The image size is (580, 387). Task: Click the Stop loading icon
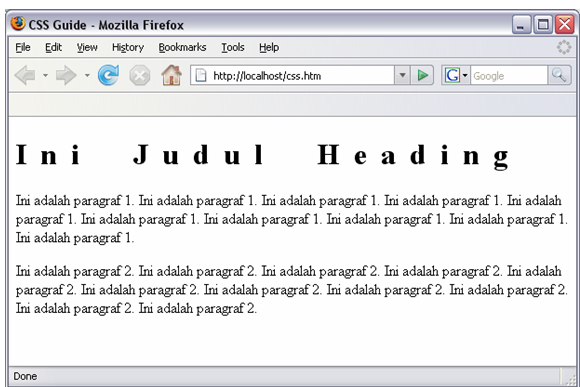click(139, 75)
